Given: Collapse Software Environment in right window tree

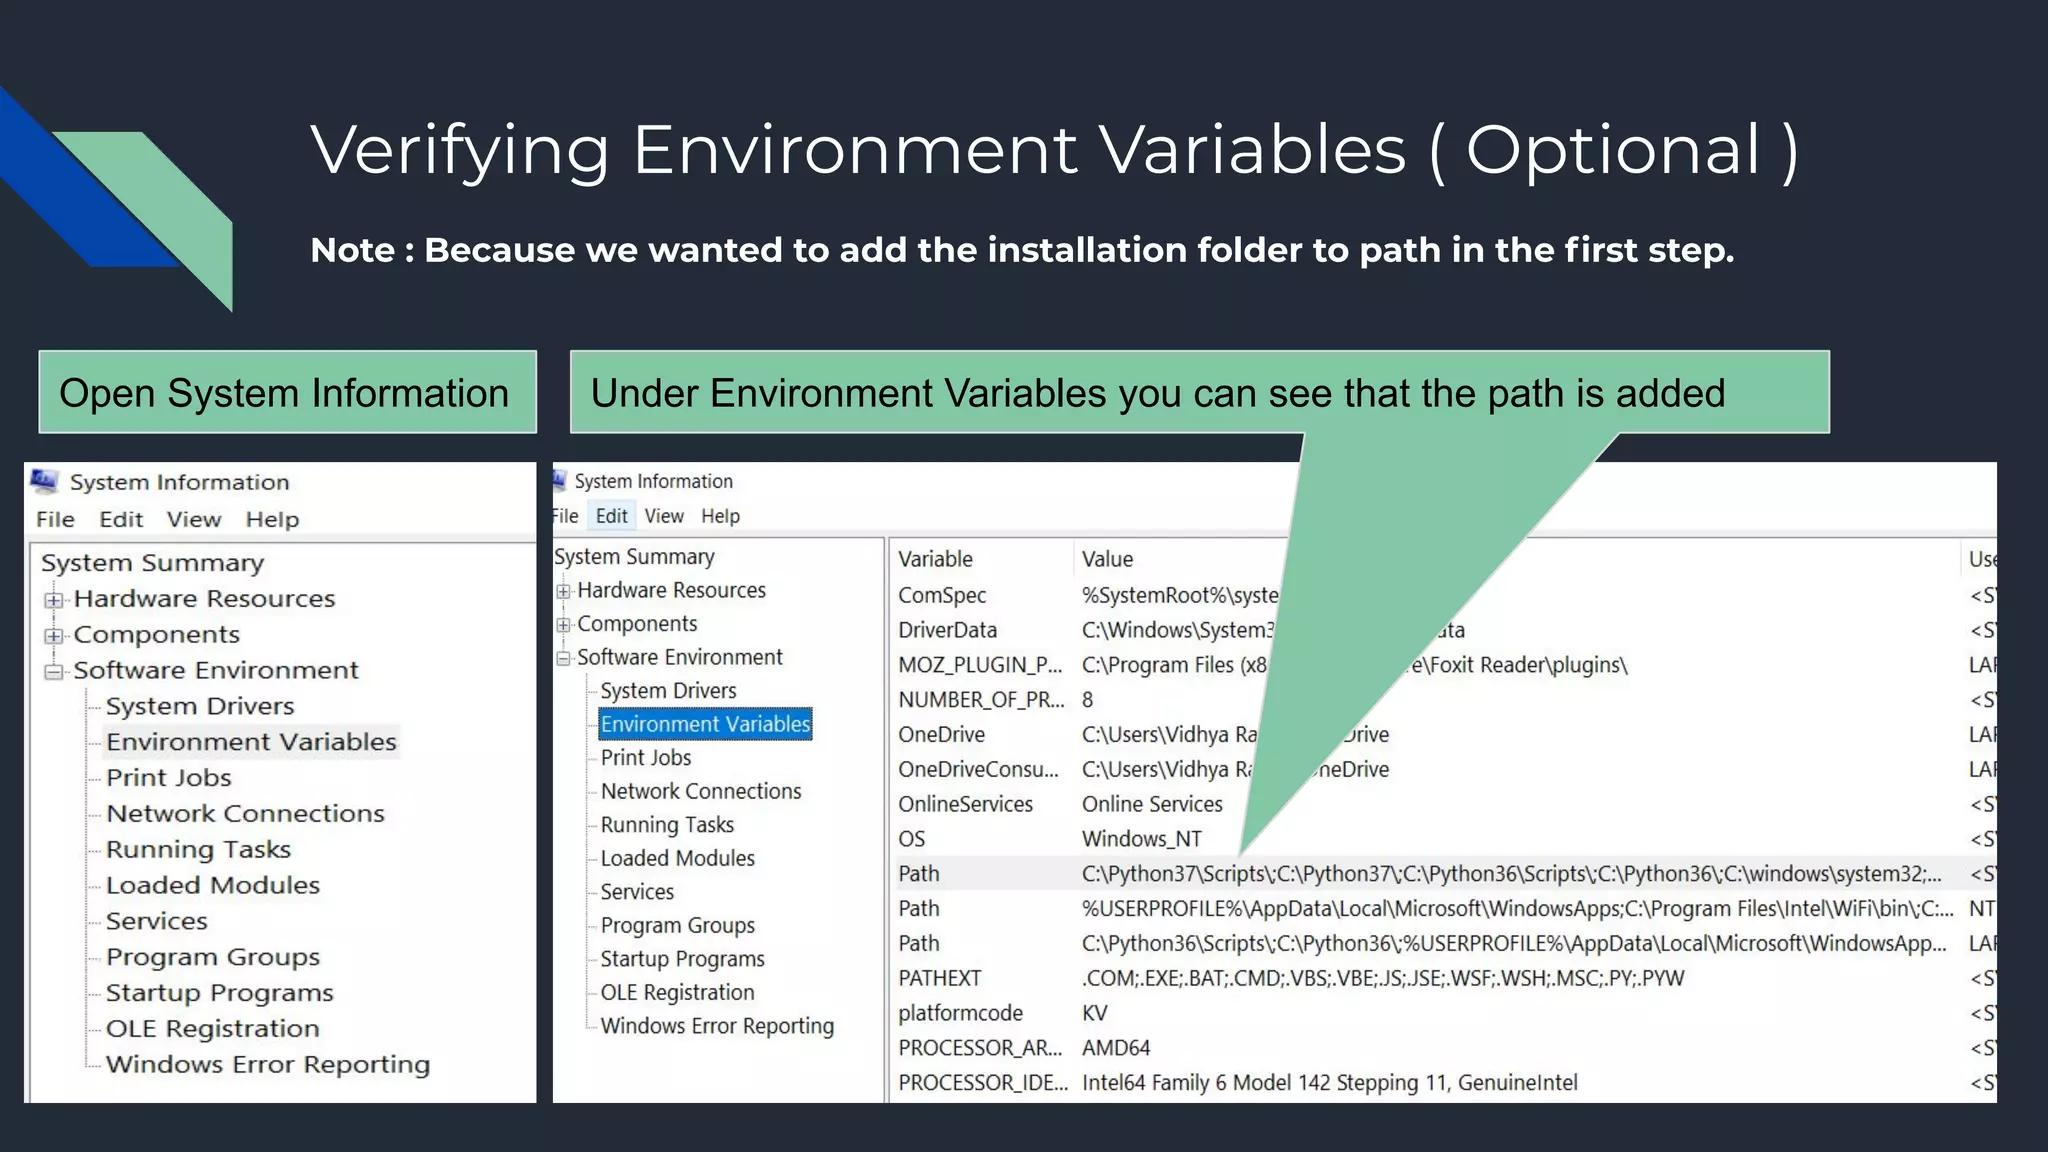Looking at the screenshot, I should [564, 659].
